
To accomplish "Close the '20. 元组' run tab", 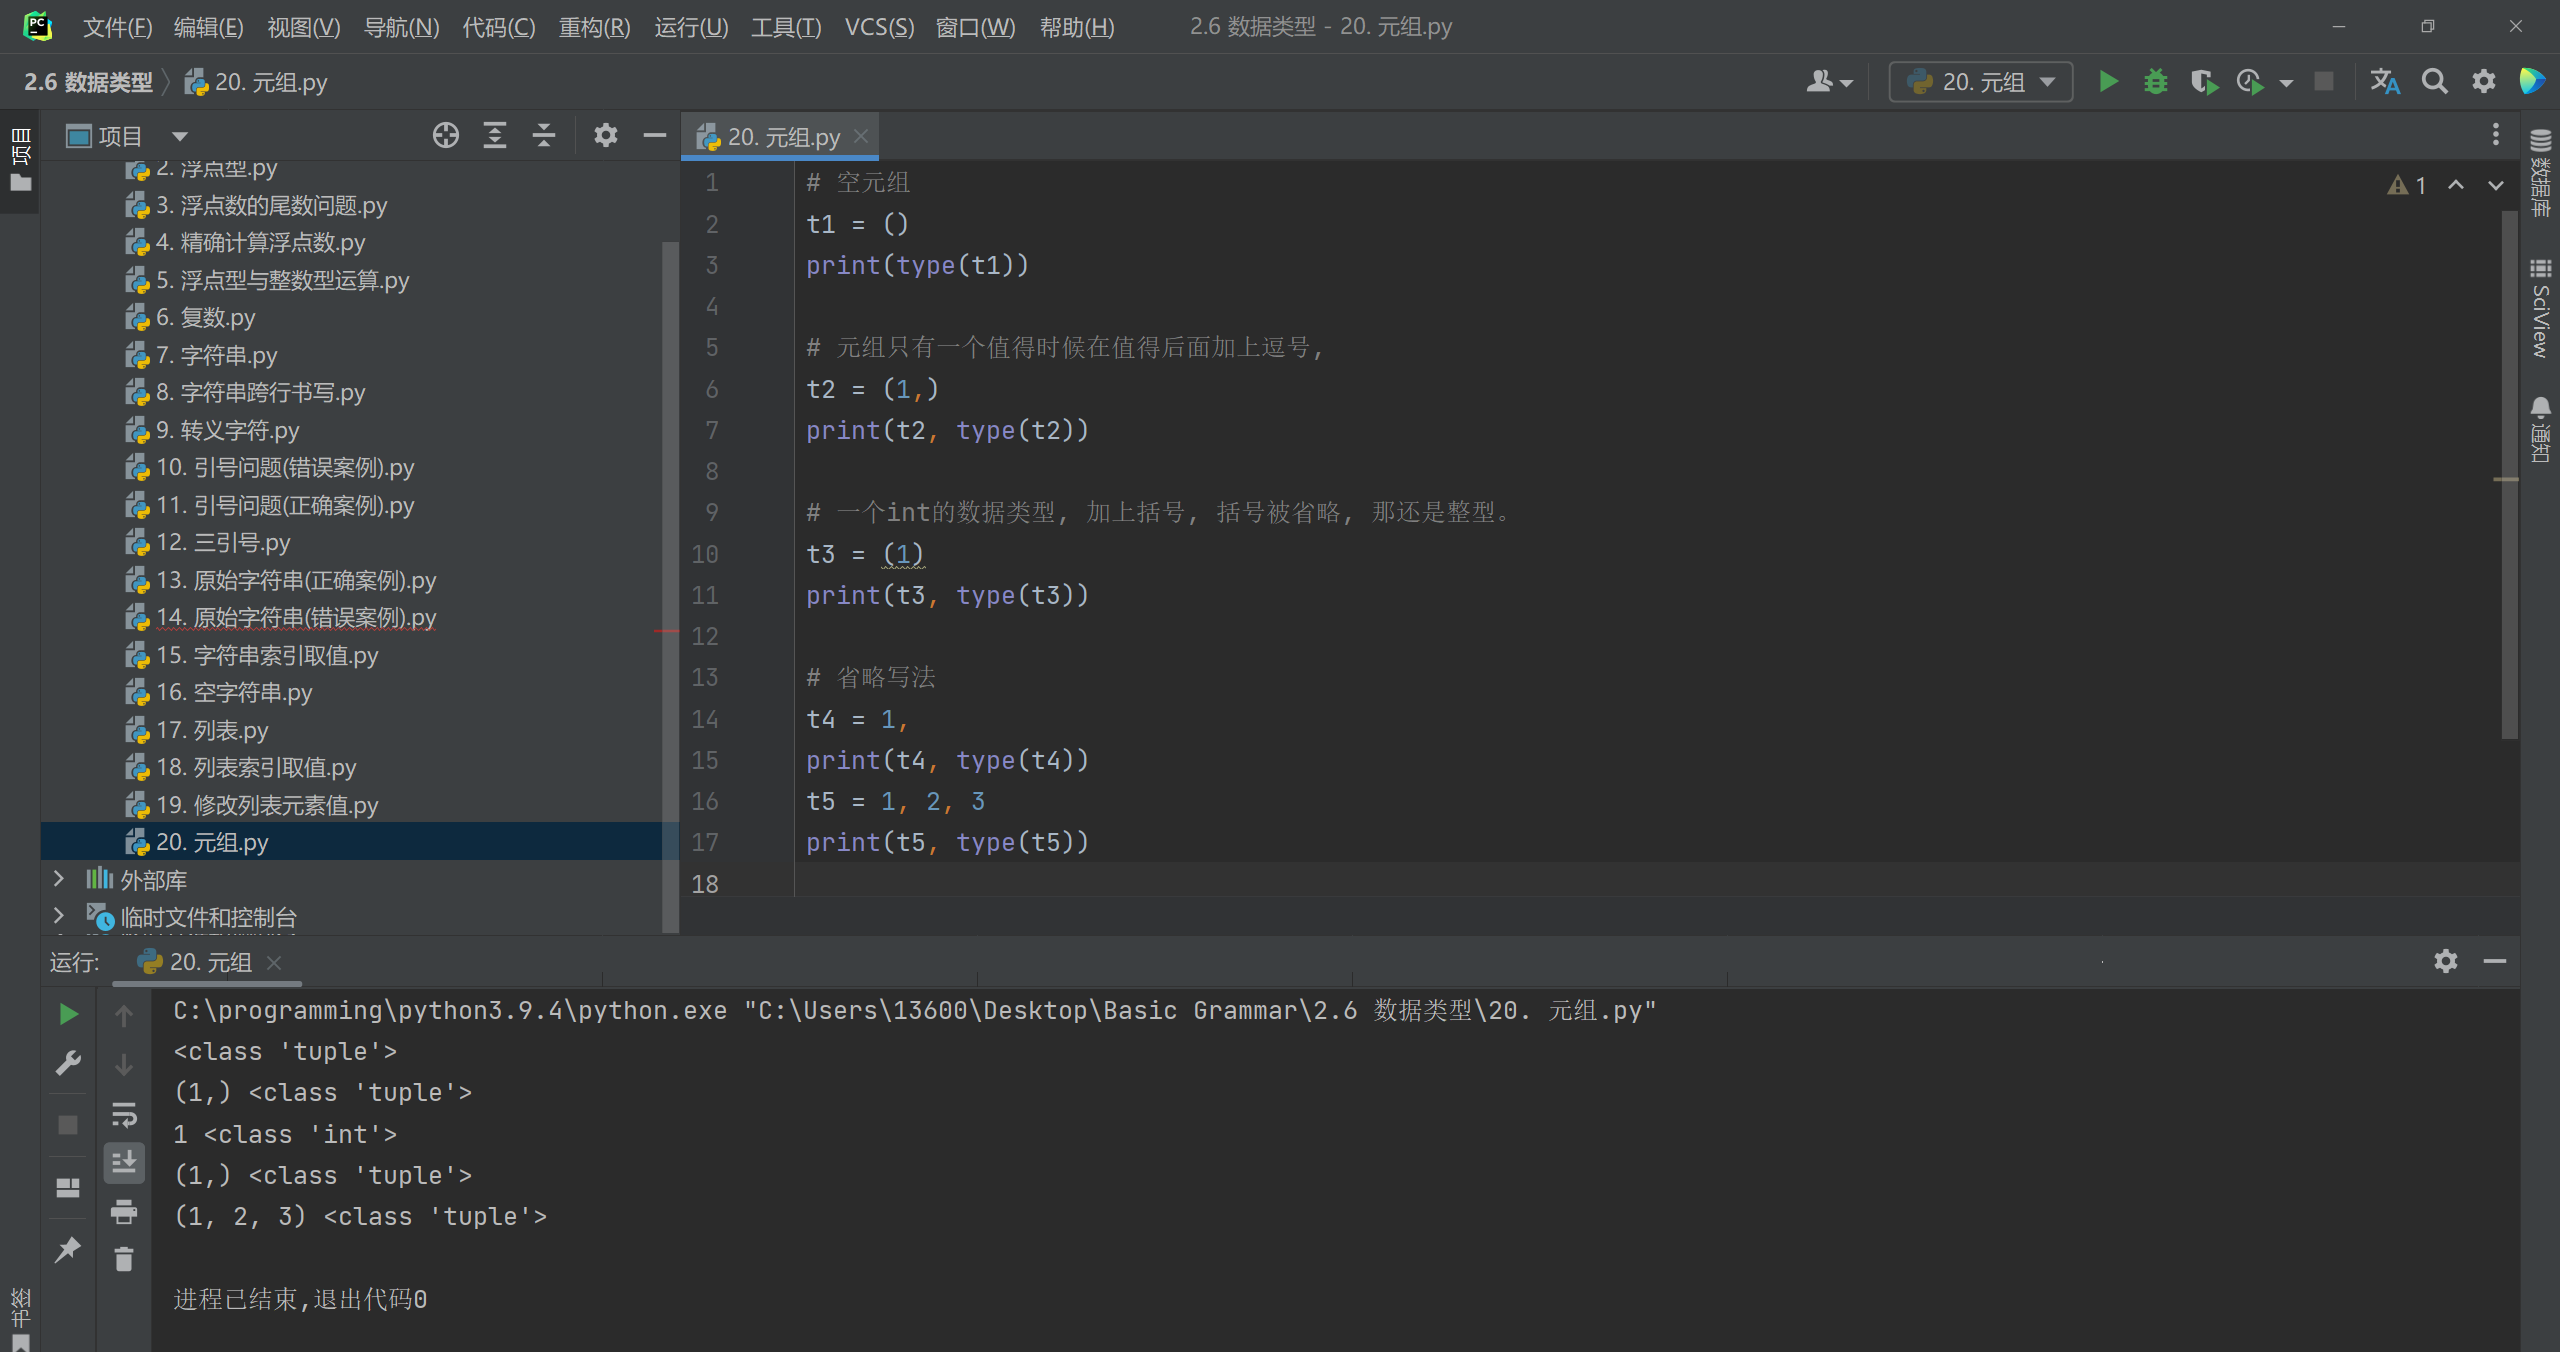I will [x=274, y=962].
